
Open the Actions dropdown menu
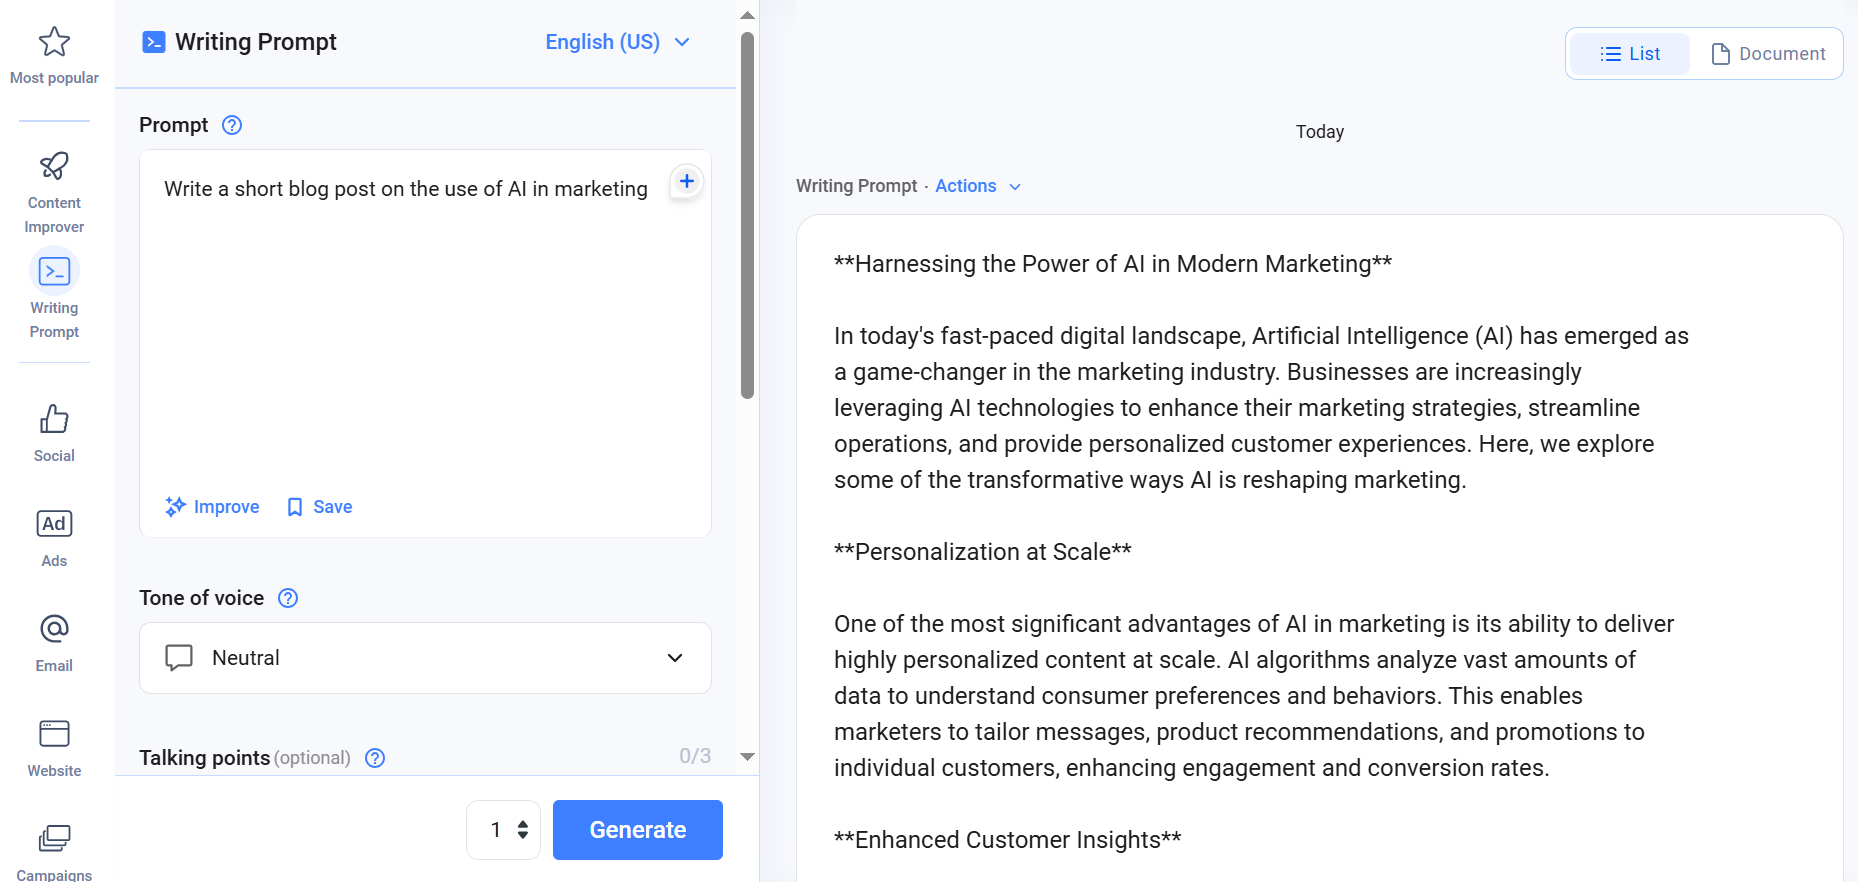pos(978,186)
